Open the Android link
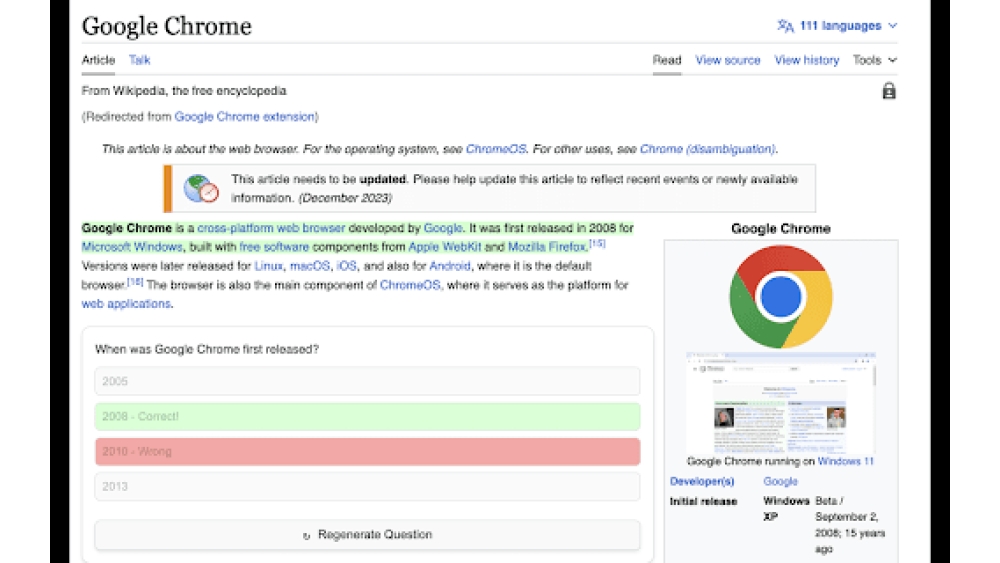This screenshot has width=1000, height=563. pyautogui.click(x=450, y=266)
